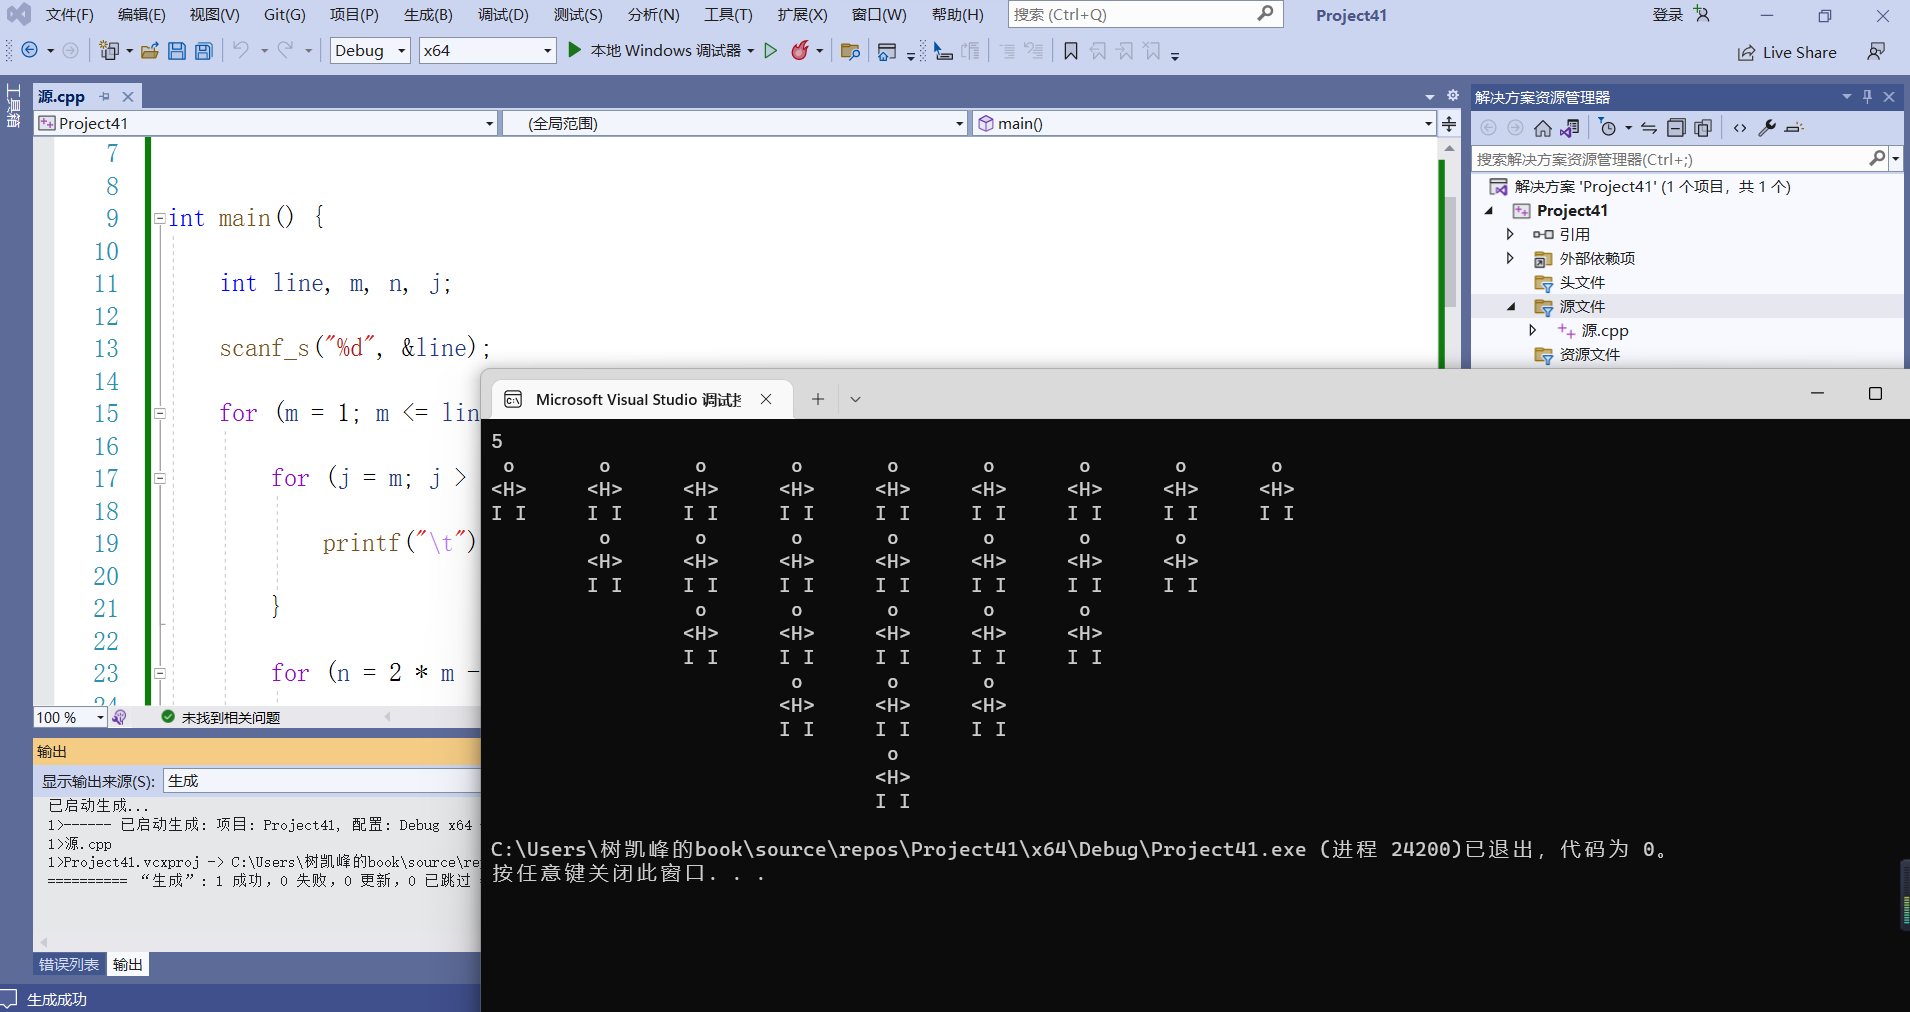This screenshot has width=1910, height=1012.
Task: Expand the 引用 node in Solution Explorer
Action: pos(1510,234)
